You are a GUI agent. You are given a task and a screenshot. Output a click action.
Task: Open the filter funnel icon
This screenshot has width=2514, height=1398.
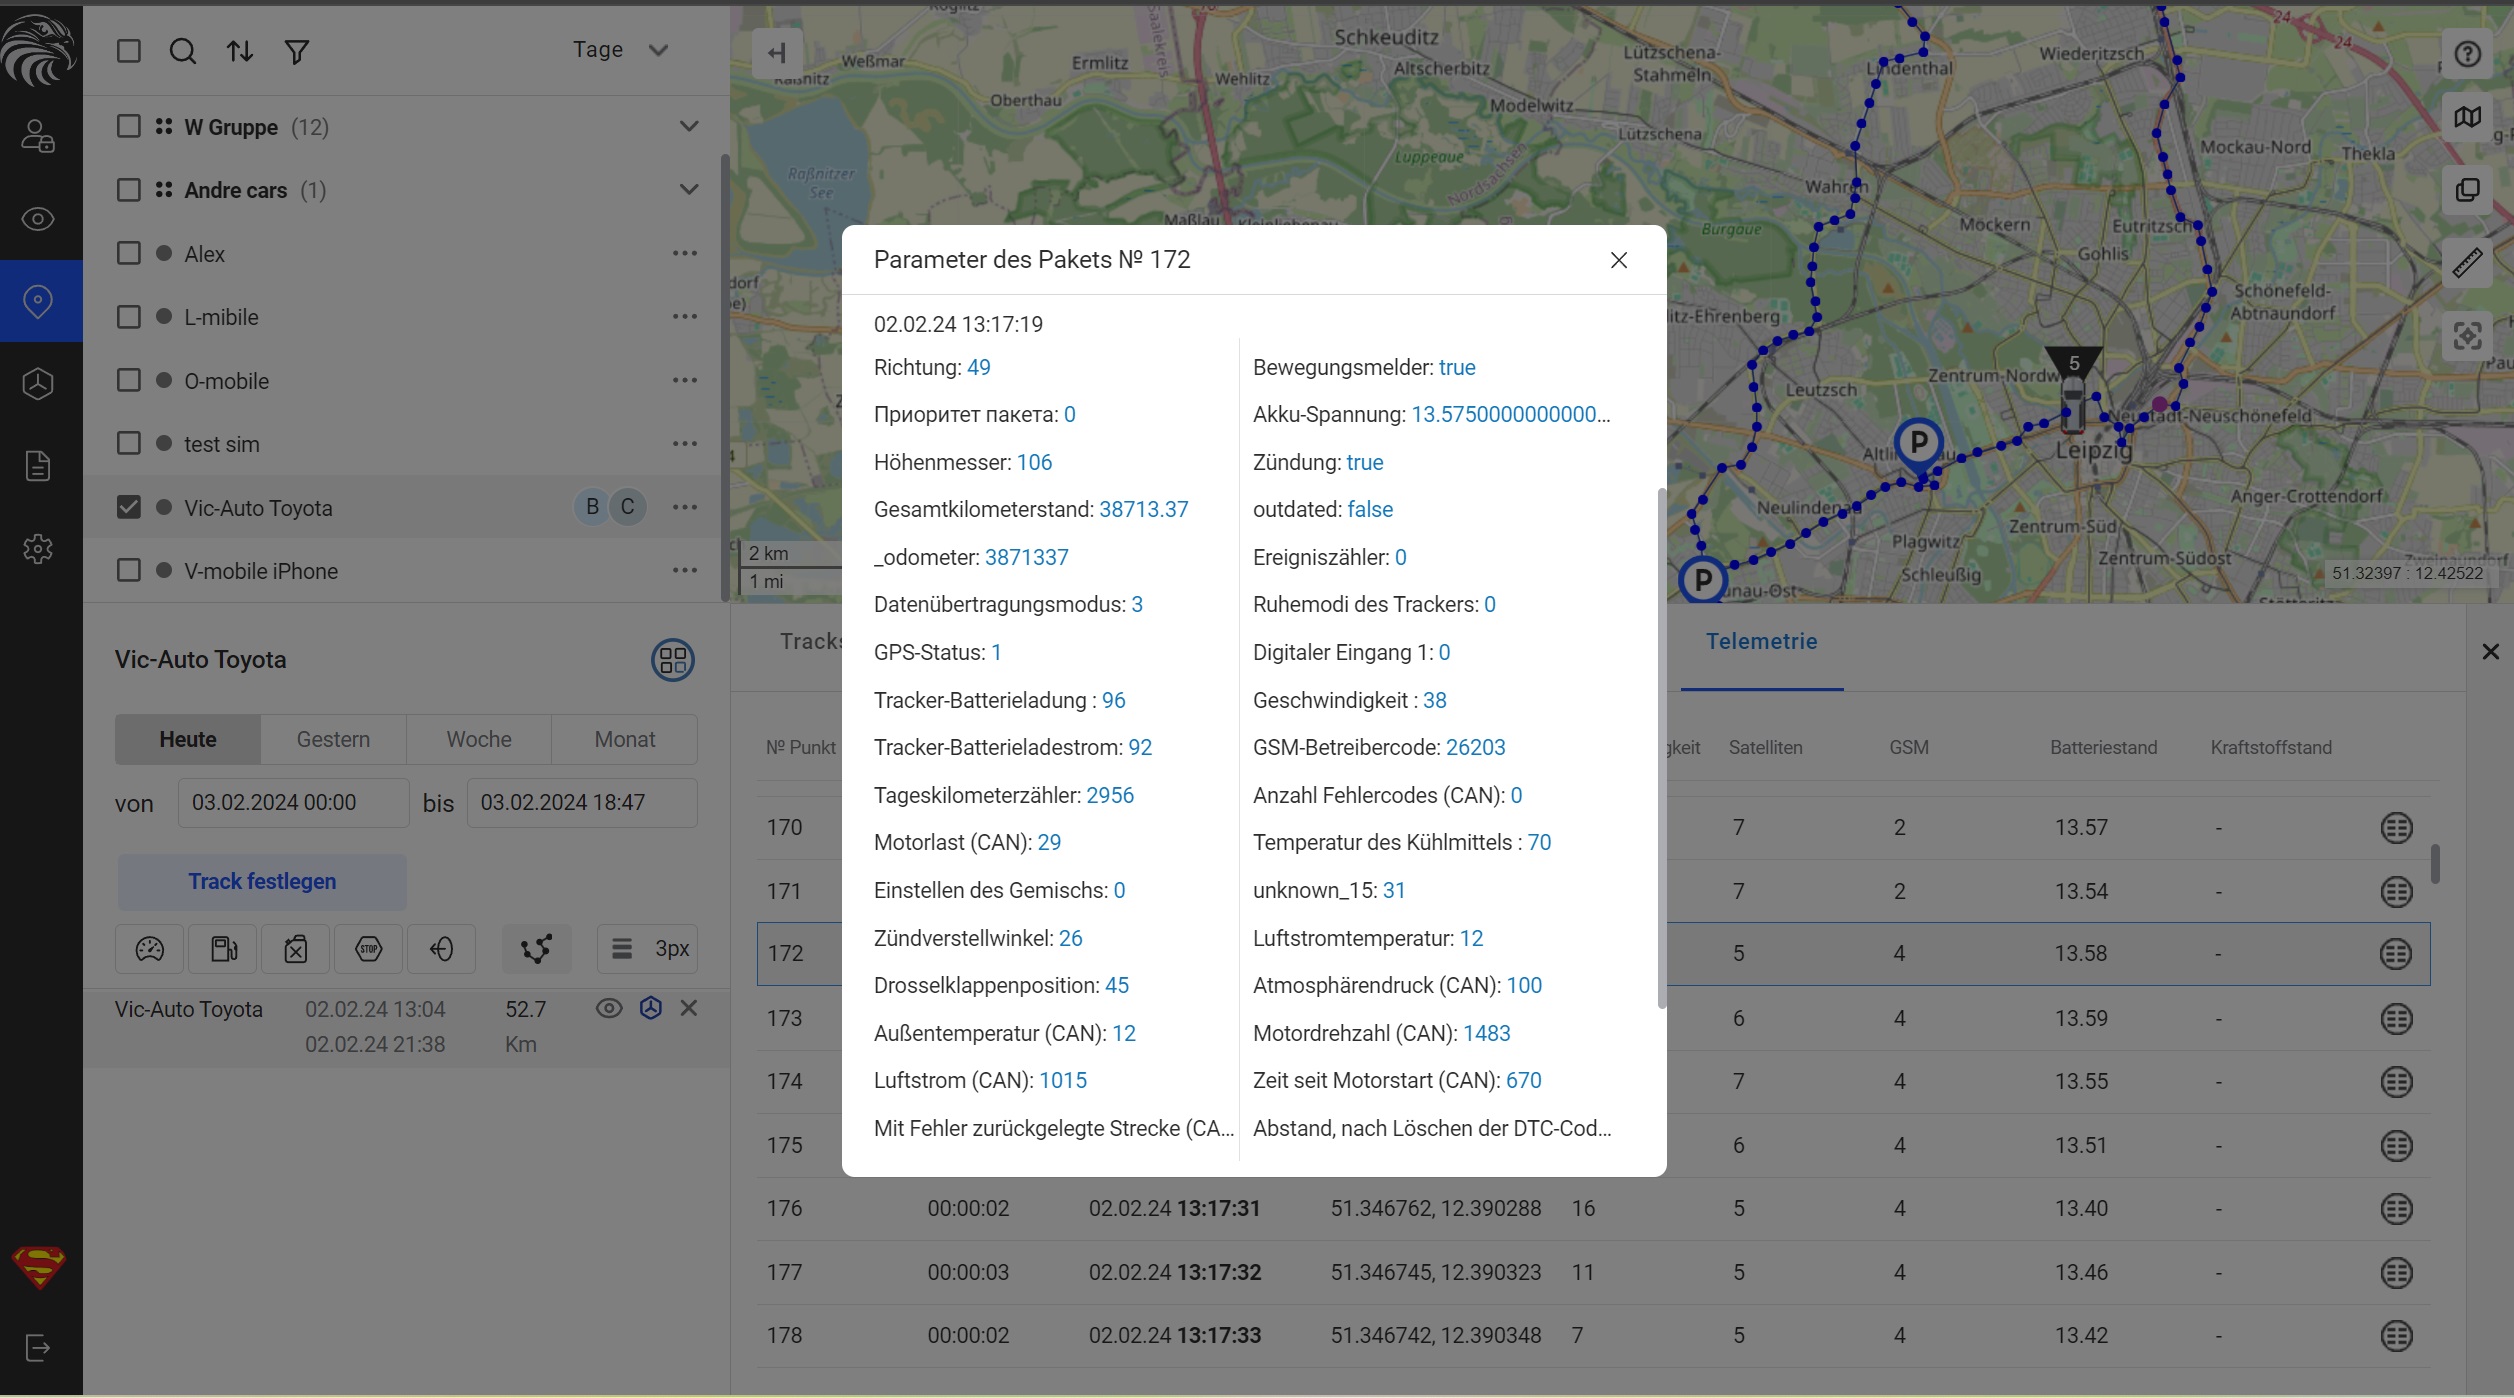point(297,51)
